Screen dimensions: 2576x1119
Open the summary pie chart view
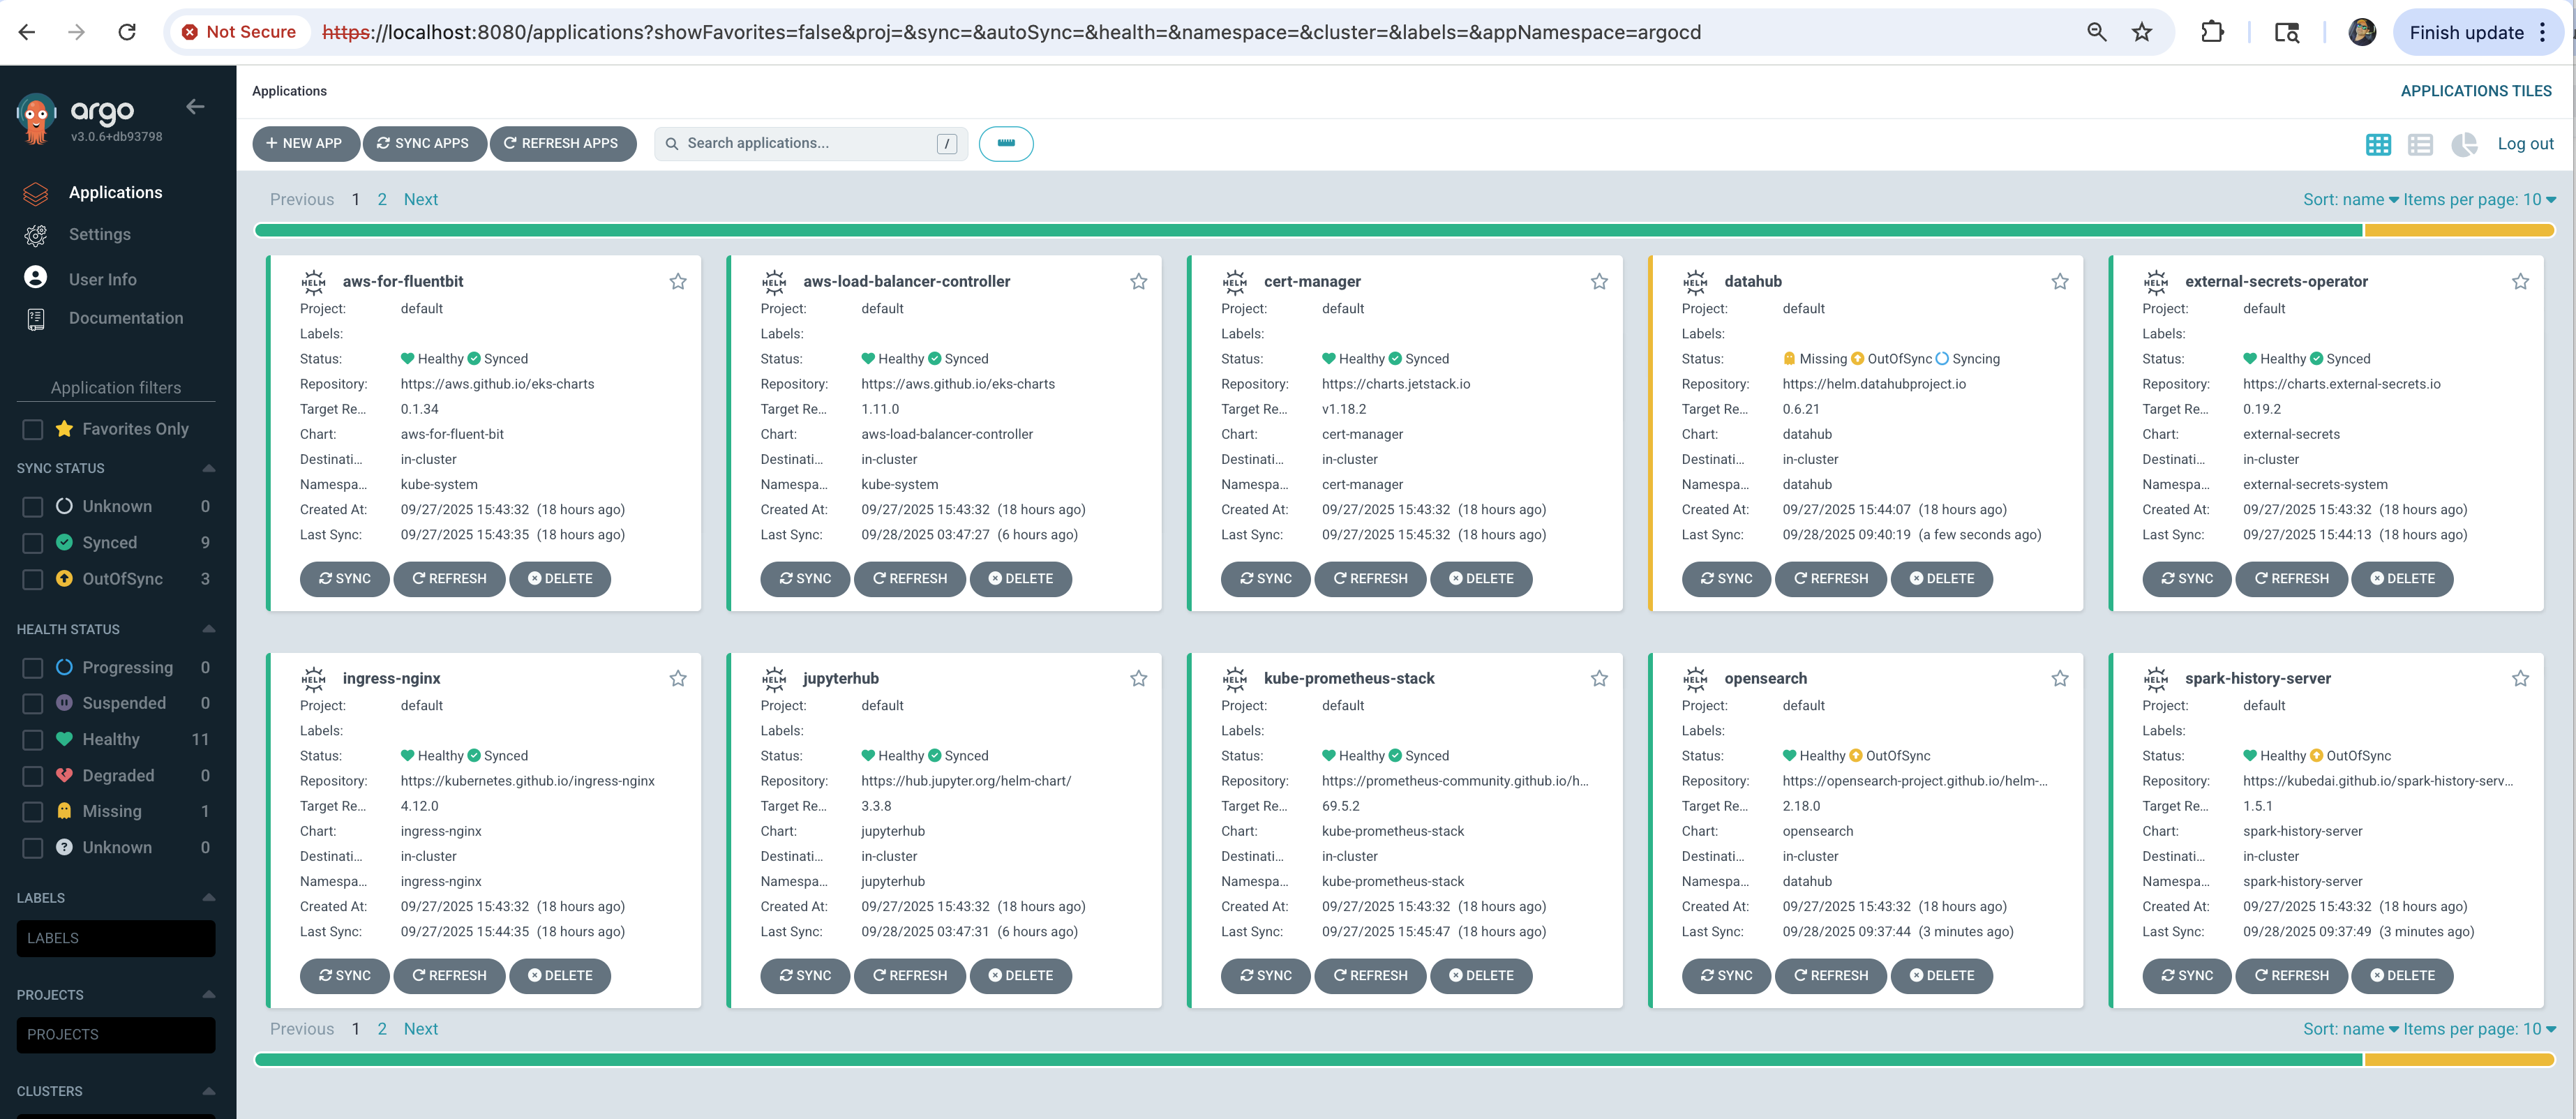tap(2464, 144)
